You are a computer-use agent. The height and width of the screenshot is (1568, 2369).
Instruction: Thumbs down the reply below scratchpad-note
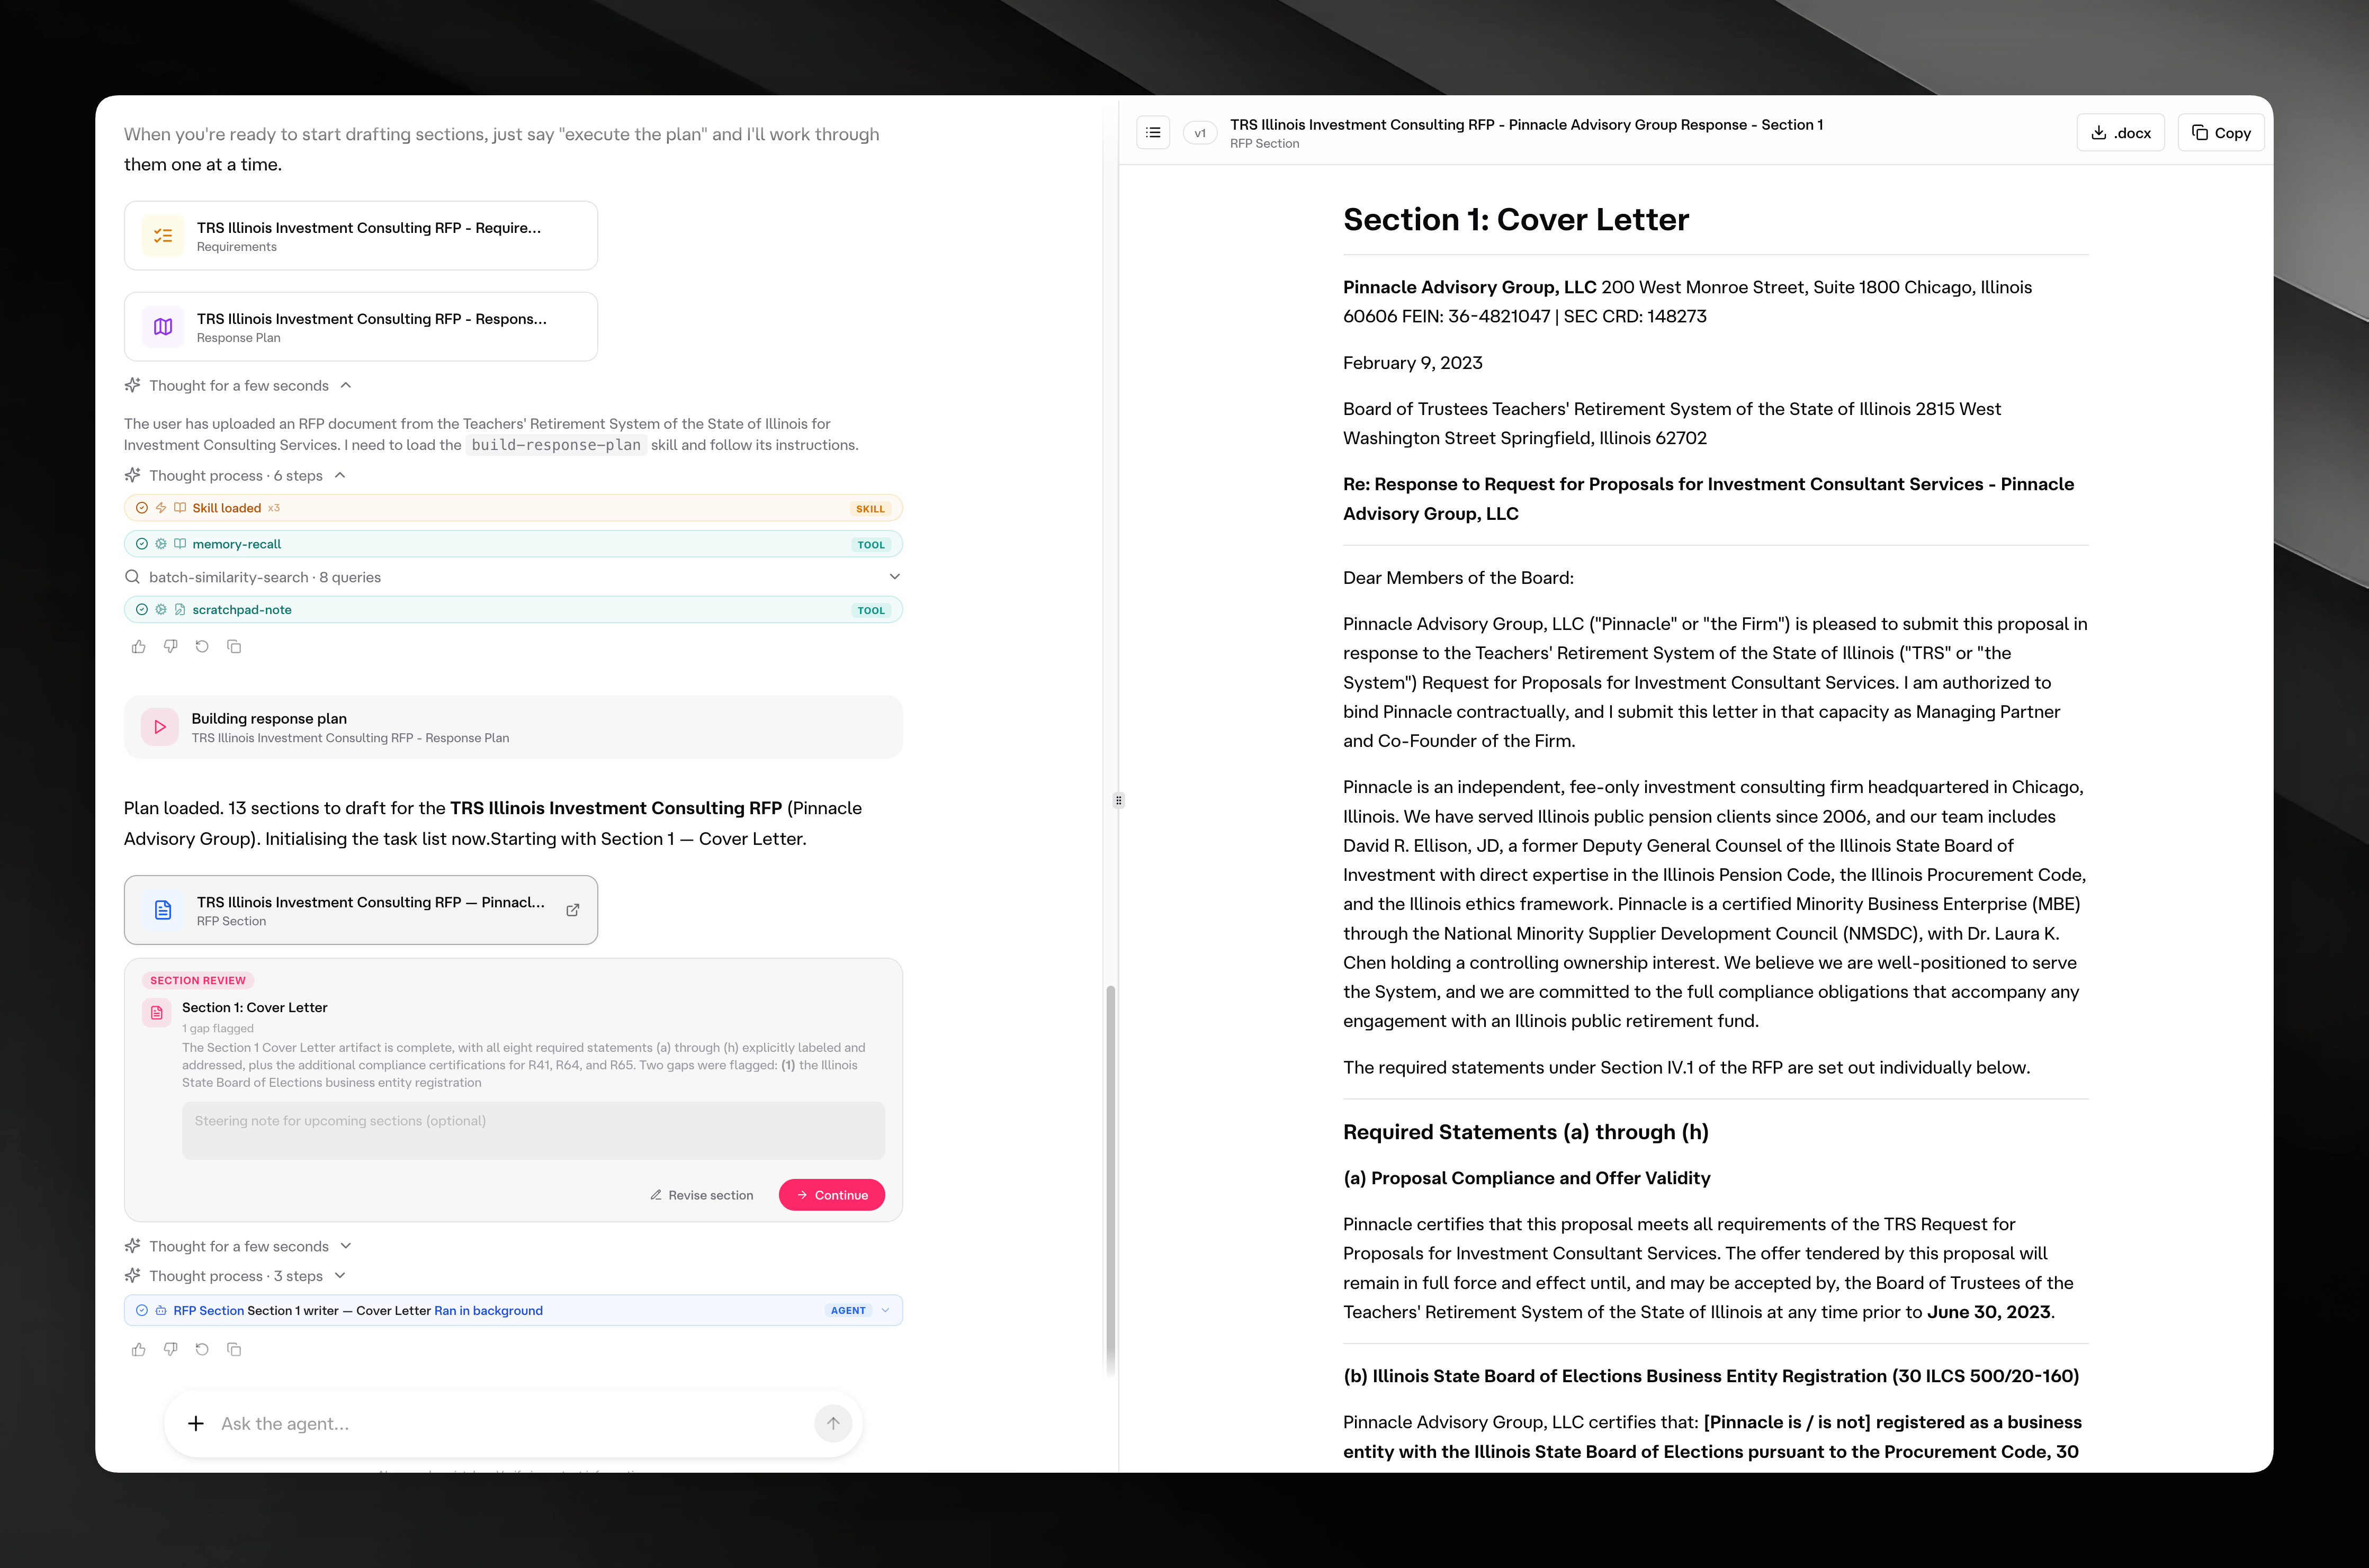coord(171,647)
